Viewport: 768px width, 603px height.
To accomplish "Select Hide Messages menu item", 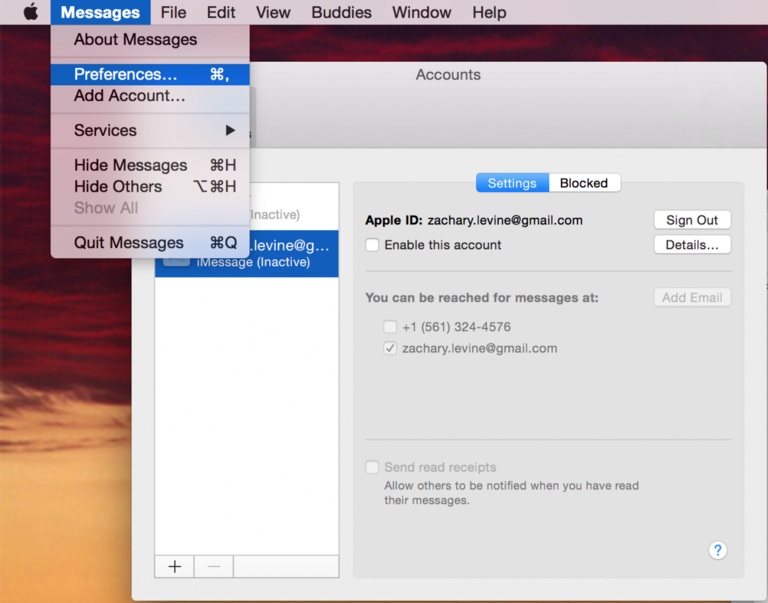I will click(150, 166).
